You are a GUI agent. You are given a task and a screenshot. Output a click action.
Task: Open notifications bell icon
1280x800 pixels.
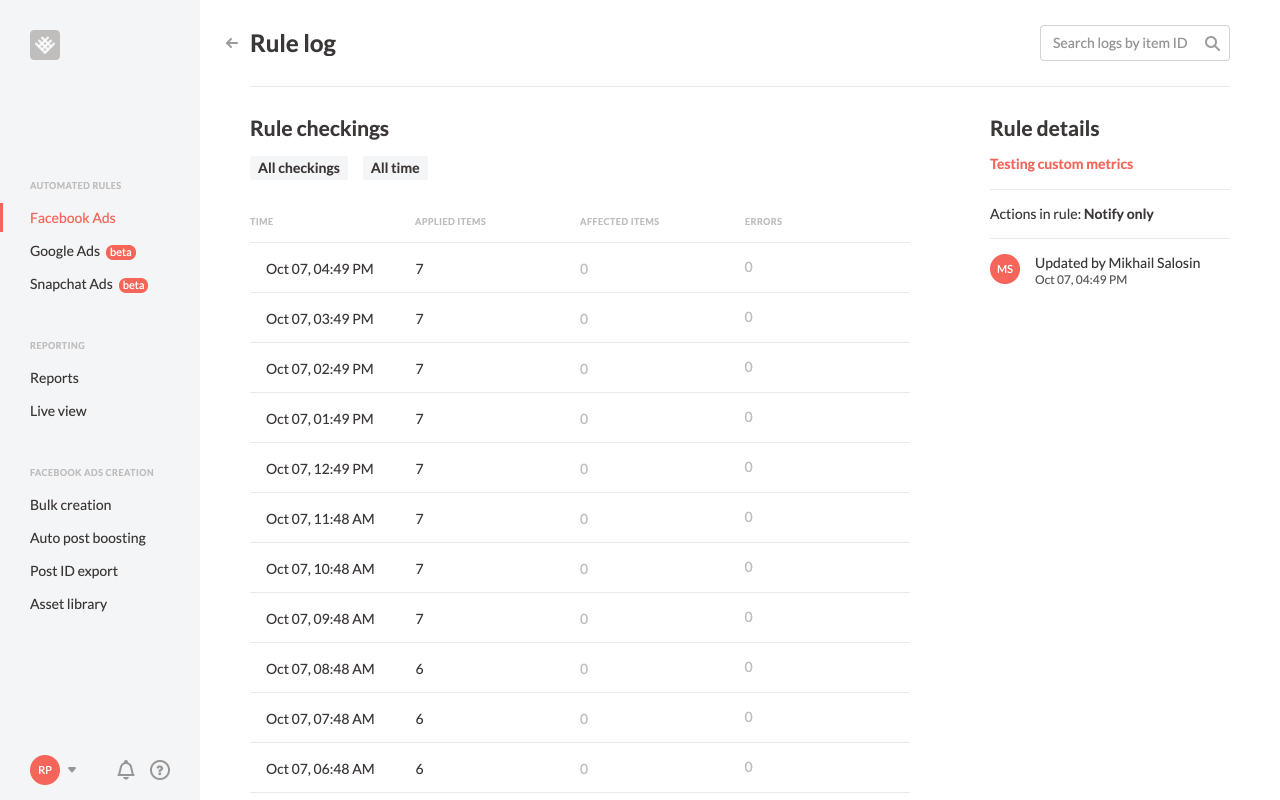click(126, 770)
